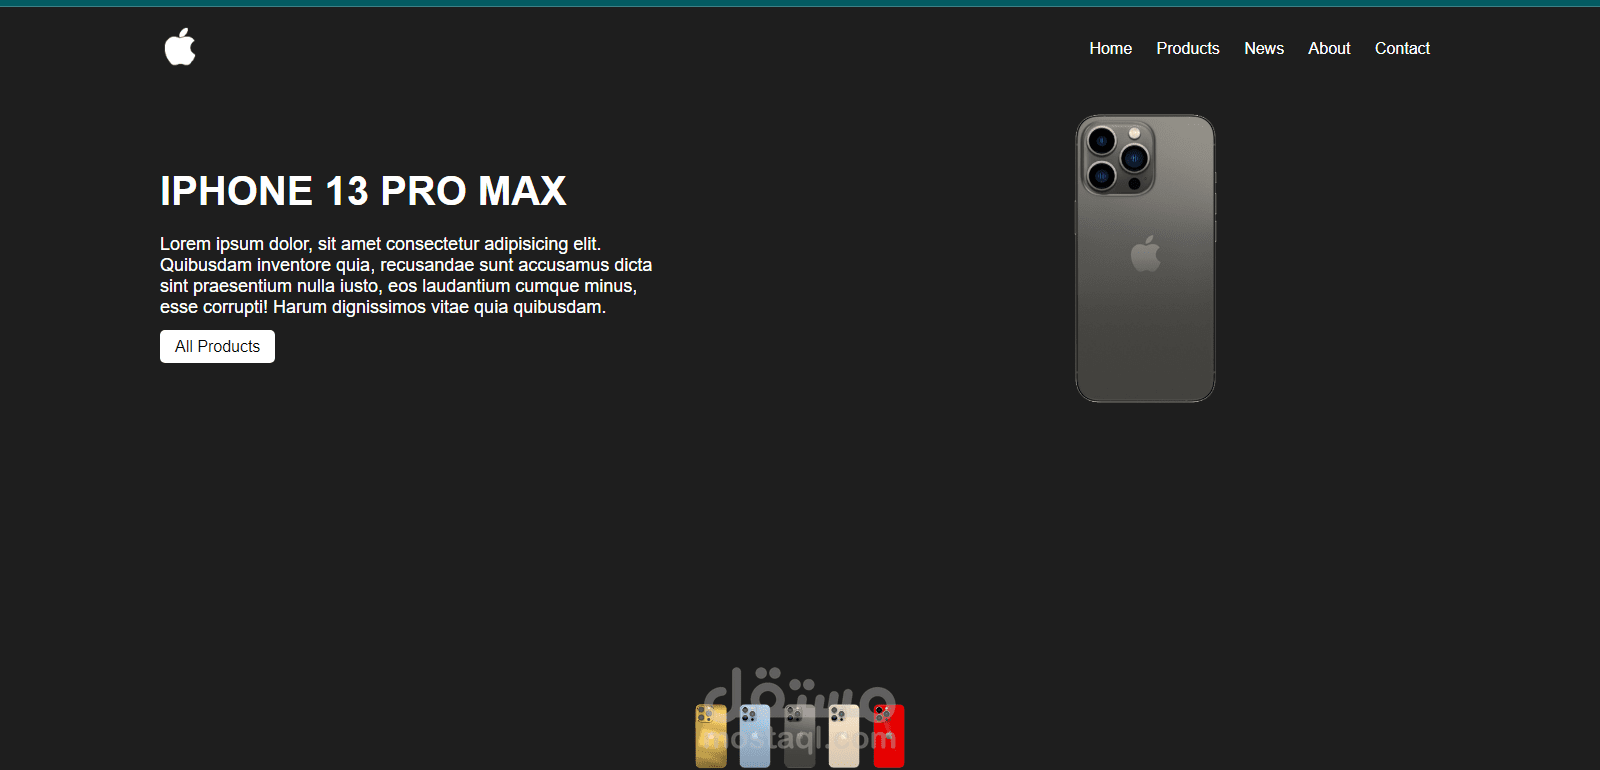Click the IPHONE 13 PRO MAX heading
Viewport: 1600px width, 770px height.
pyautogui.click(x=363, y=191)
